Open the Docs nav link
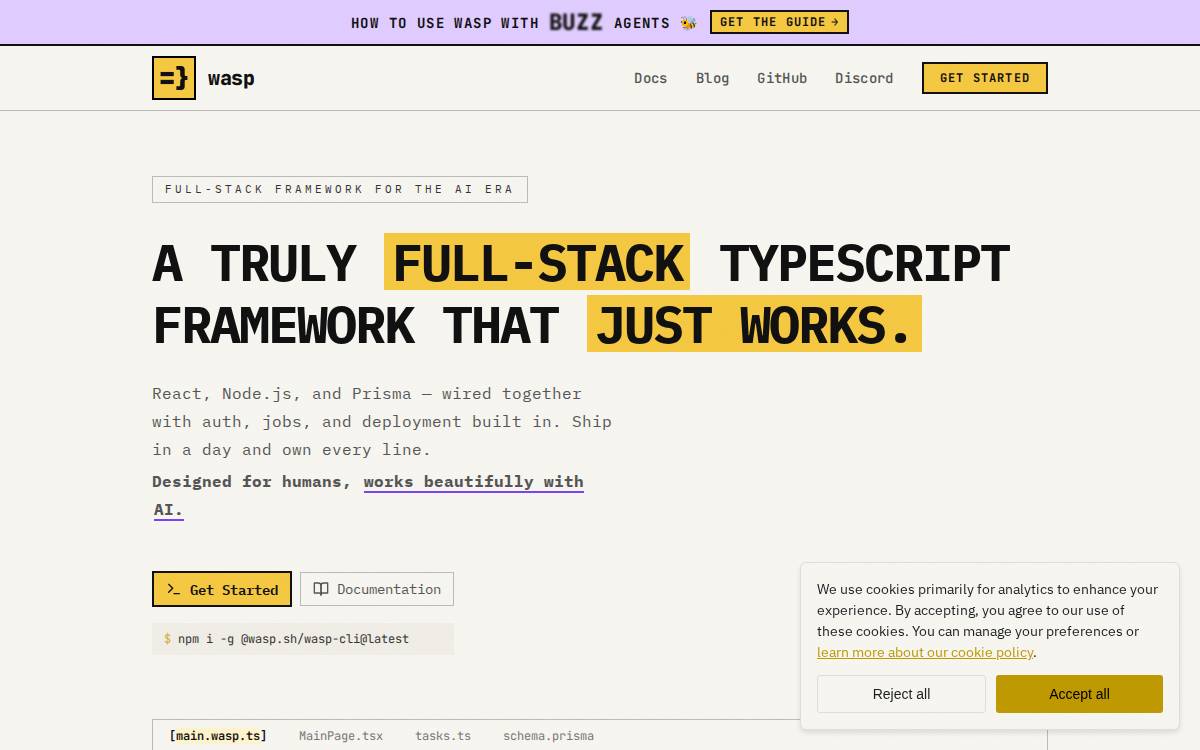 [650, 78]
